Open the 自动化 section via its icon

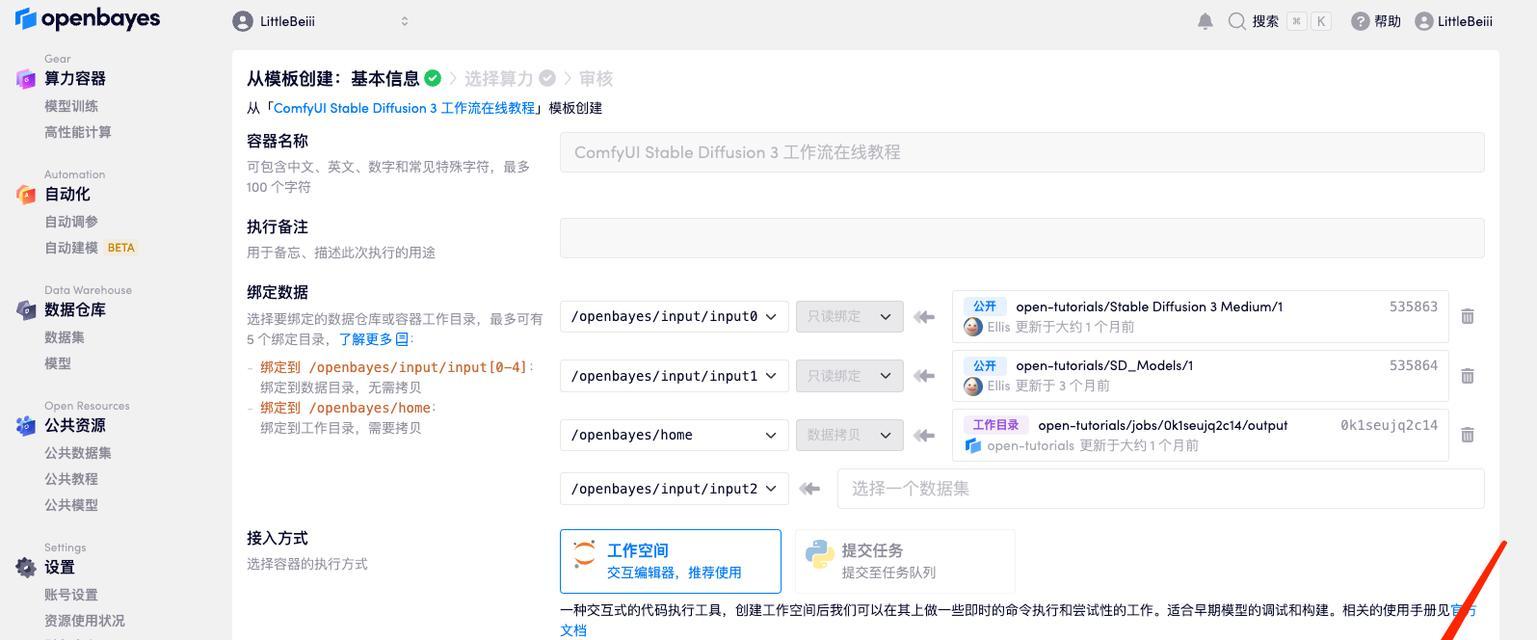(26, 194)
